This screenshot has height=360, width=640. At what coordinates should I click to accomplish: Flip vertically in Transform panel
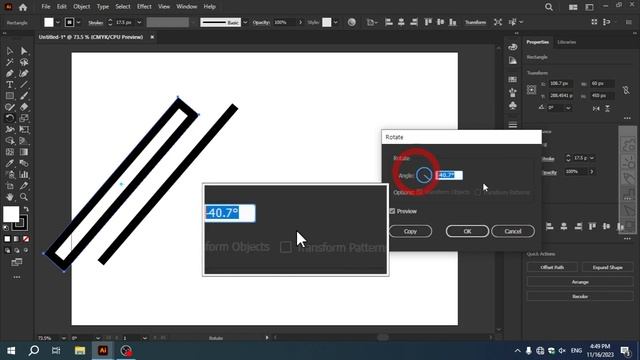tap(607, 108)
